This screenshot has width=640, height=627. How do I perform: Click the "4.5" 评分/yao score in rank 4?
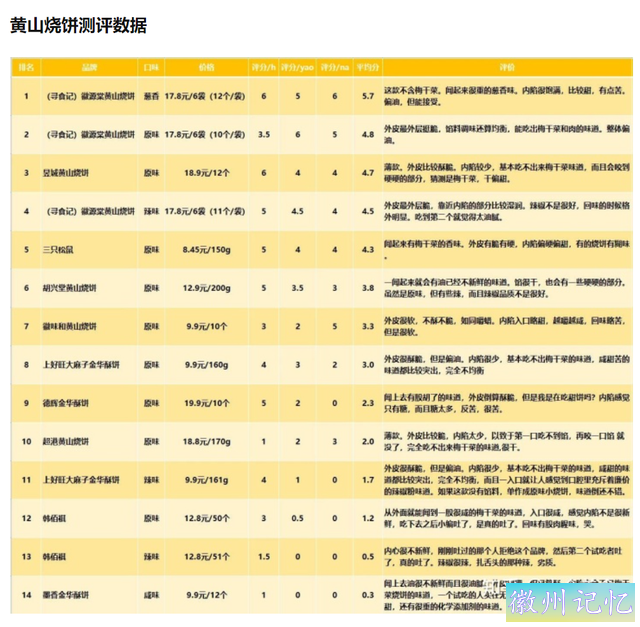(298, 211)
